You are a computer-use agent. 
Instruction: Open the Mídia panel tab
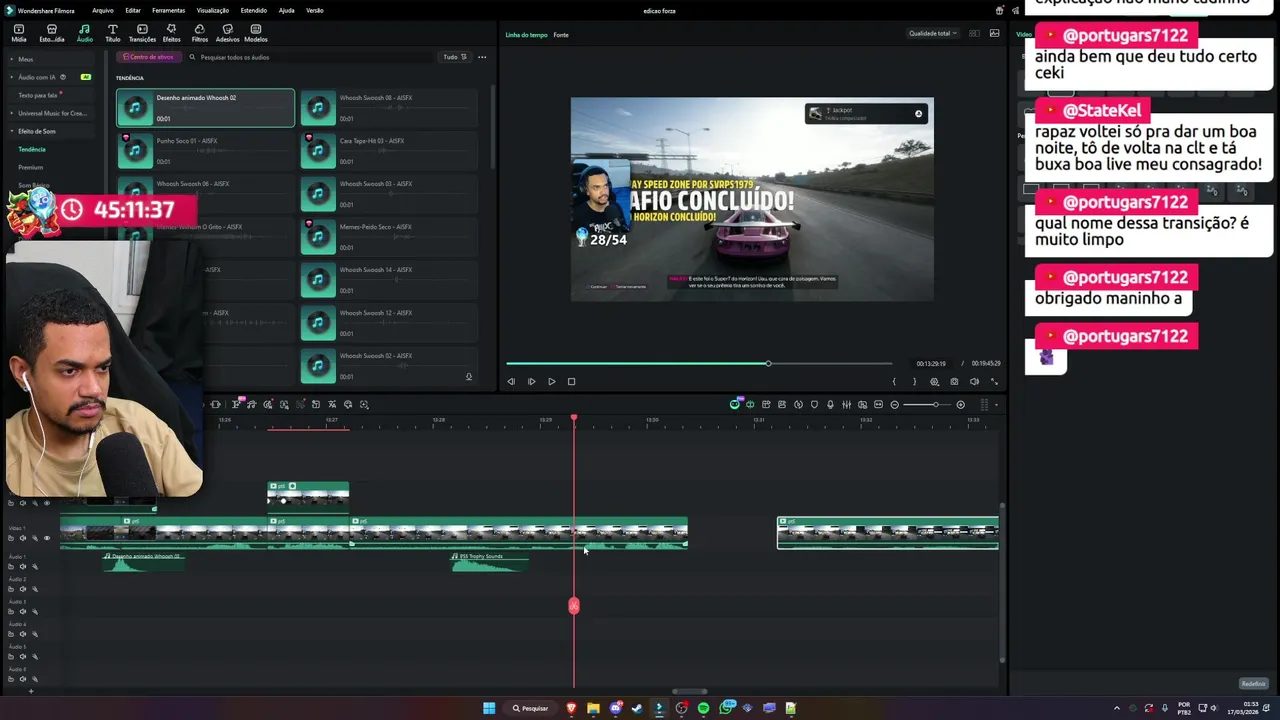coord(18,33)
